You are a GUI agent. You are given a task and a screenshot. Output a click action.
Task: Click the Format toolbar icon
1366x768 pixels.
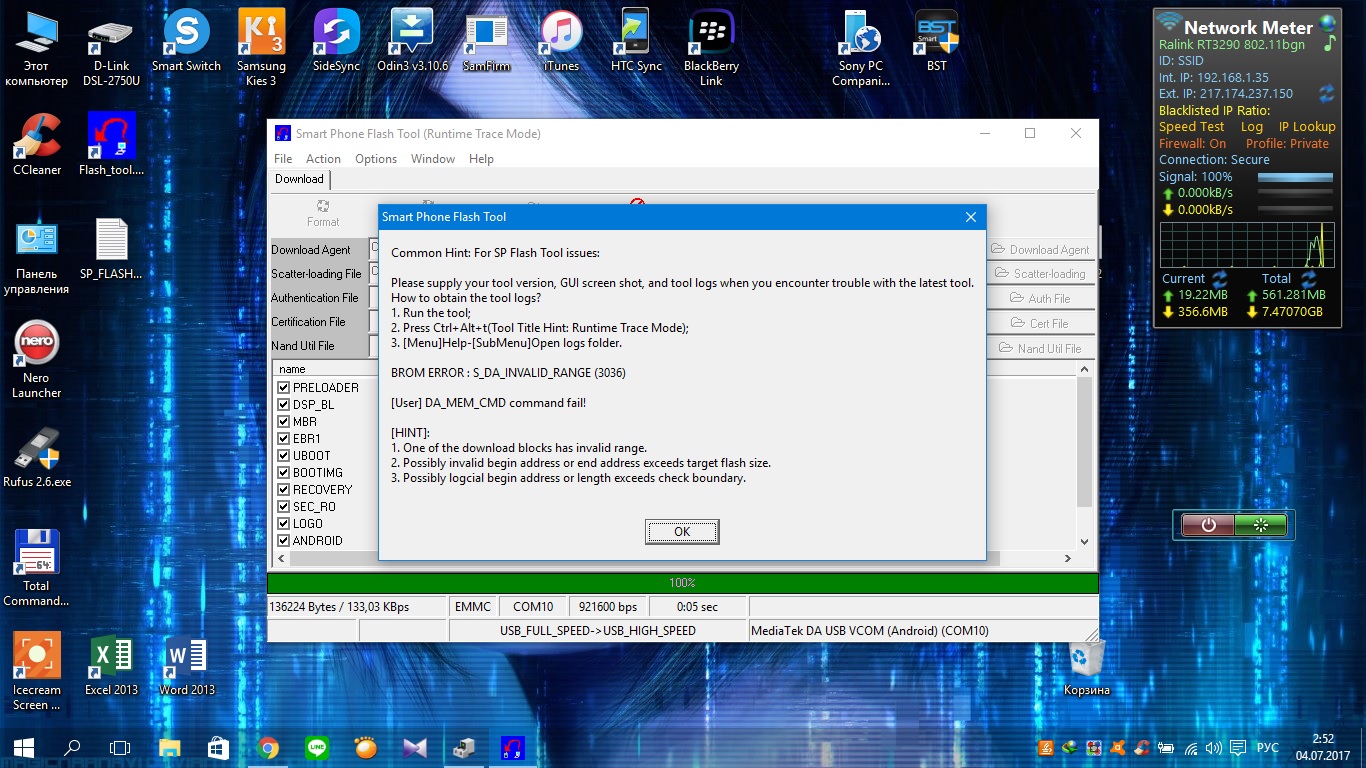click(323, 212)
